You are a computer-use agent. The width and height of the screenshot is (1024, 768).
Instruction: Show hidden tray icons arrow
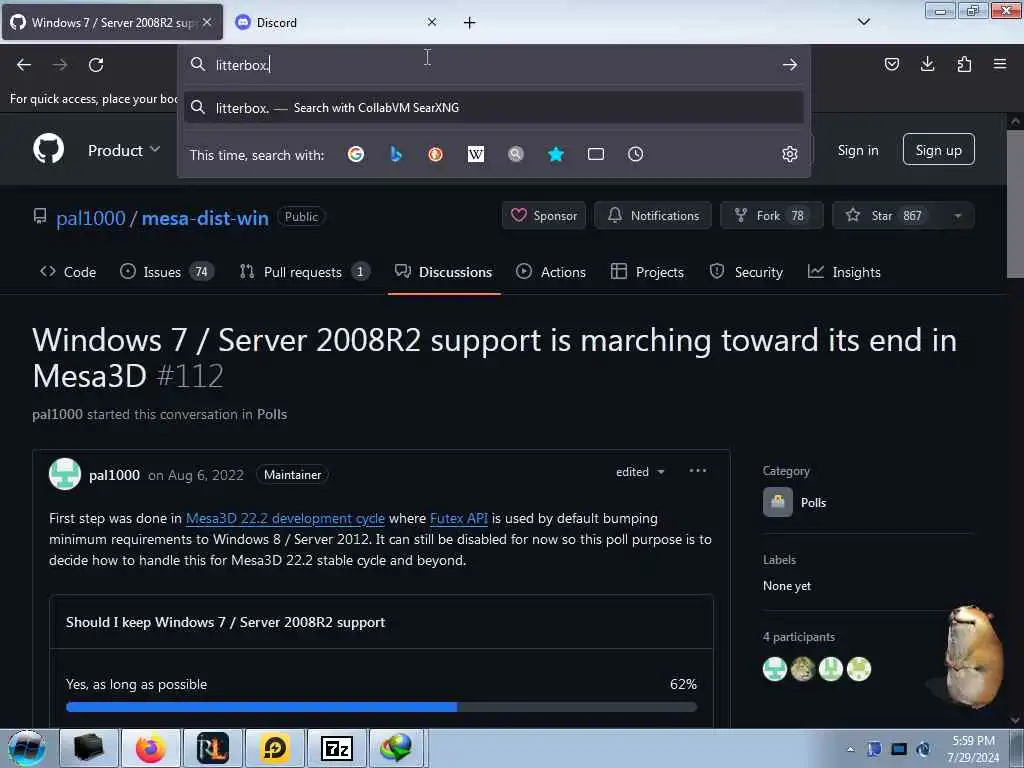pyautogui.click(x=850, y=749)
